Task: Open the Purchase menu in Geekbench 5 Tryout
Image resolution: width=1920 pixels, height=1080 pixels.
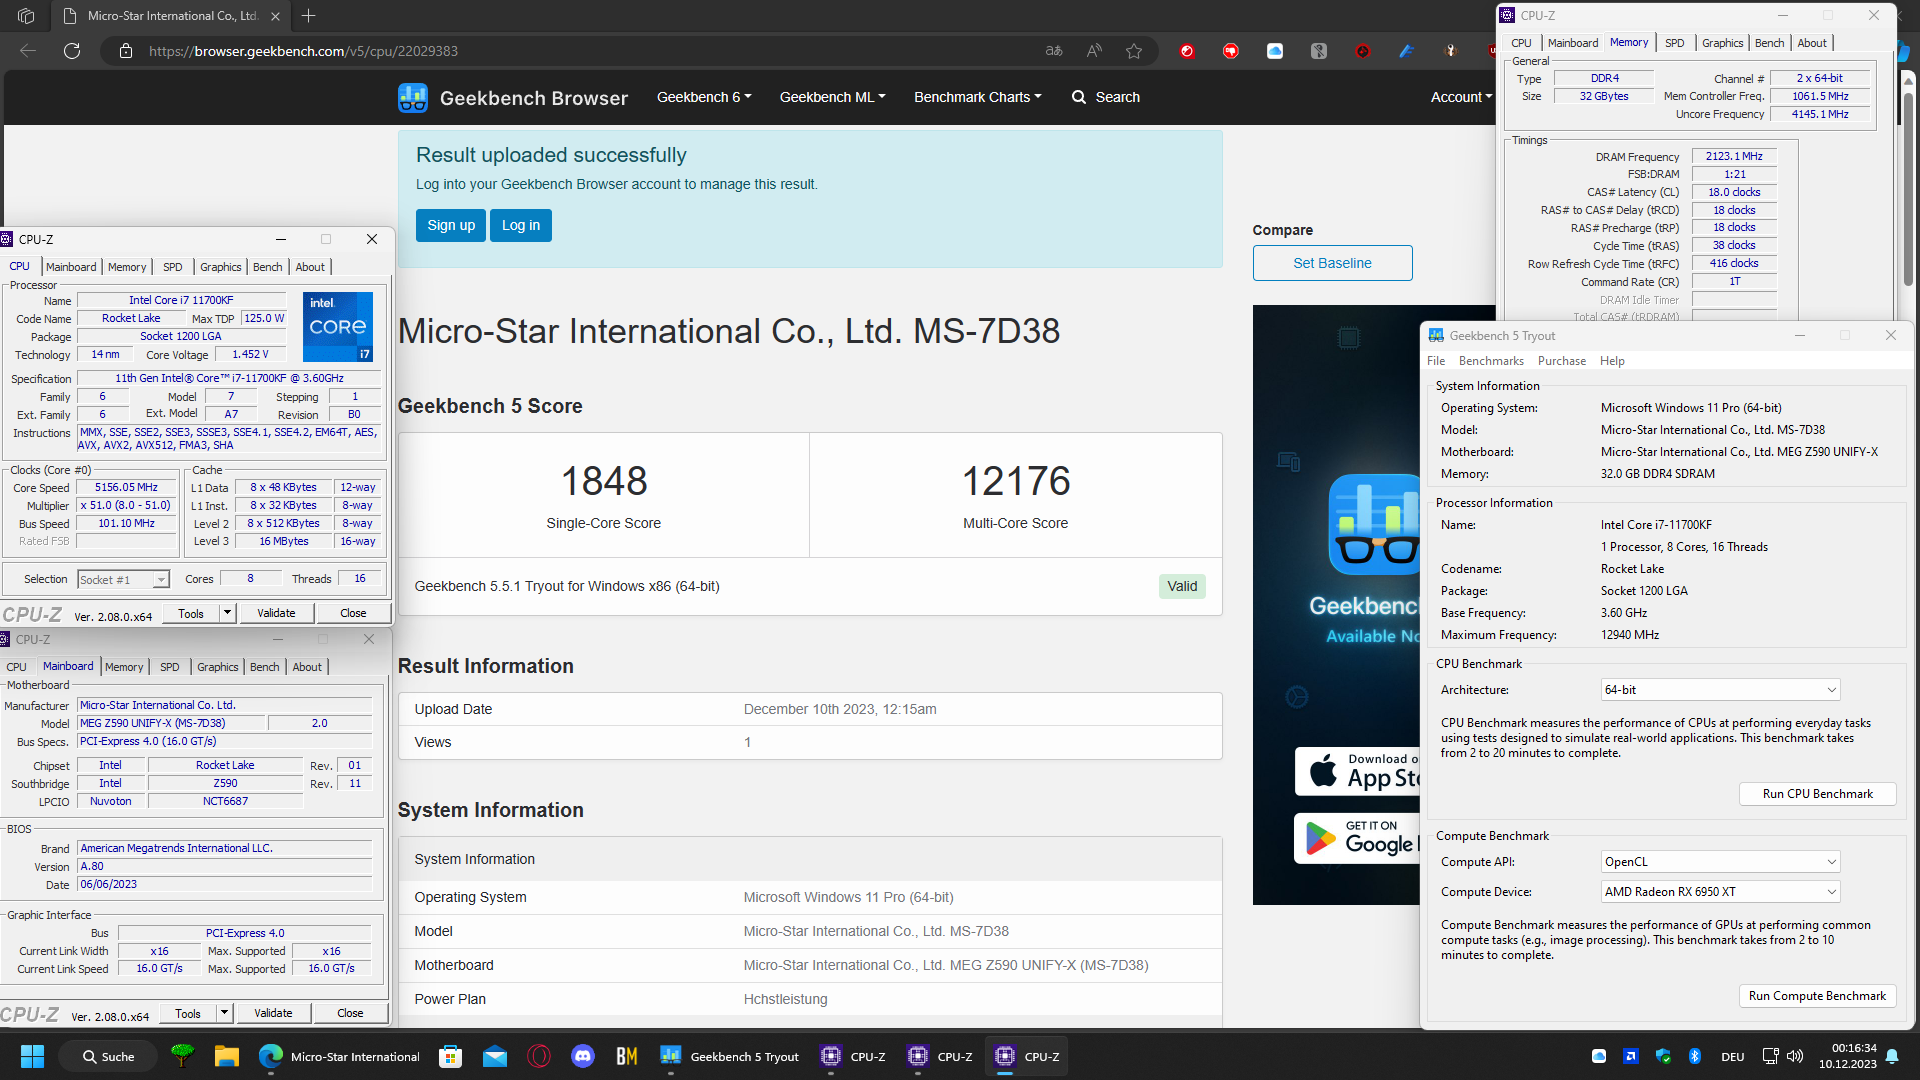Action: tap(1561, 361)
